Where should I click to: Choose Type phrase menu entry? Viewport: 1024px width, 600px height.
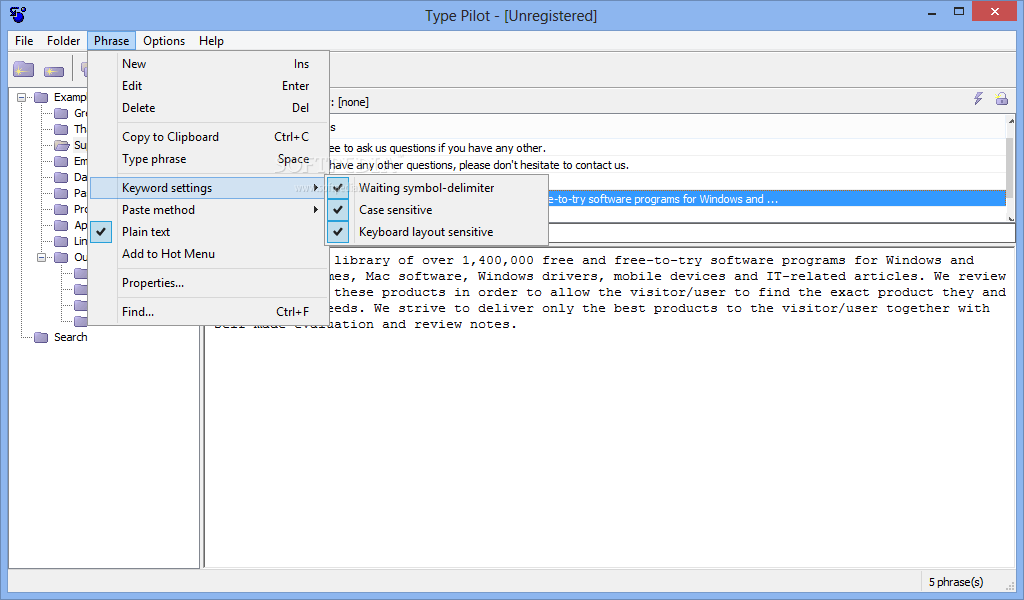coord(208,159)
